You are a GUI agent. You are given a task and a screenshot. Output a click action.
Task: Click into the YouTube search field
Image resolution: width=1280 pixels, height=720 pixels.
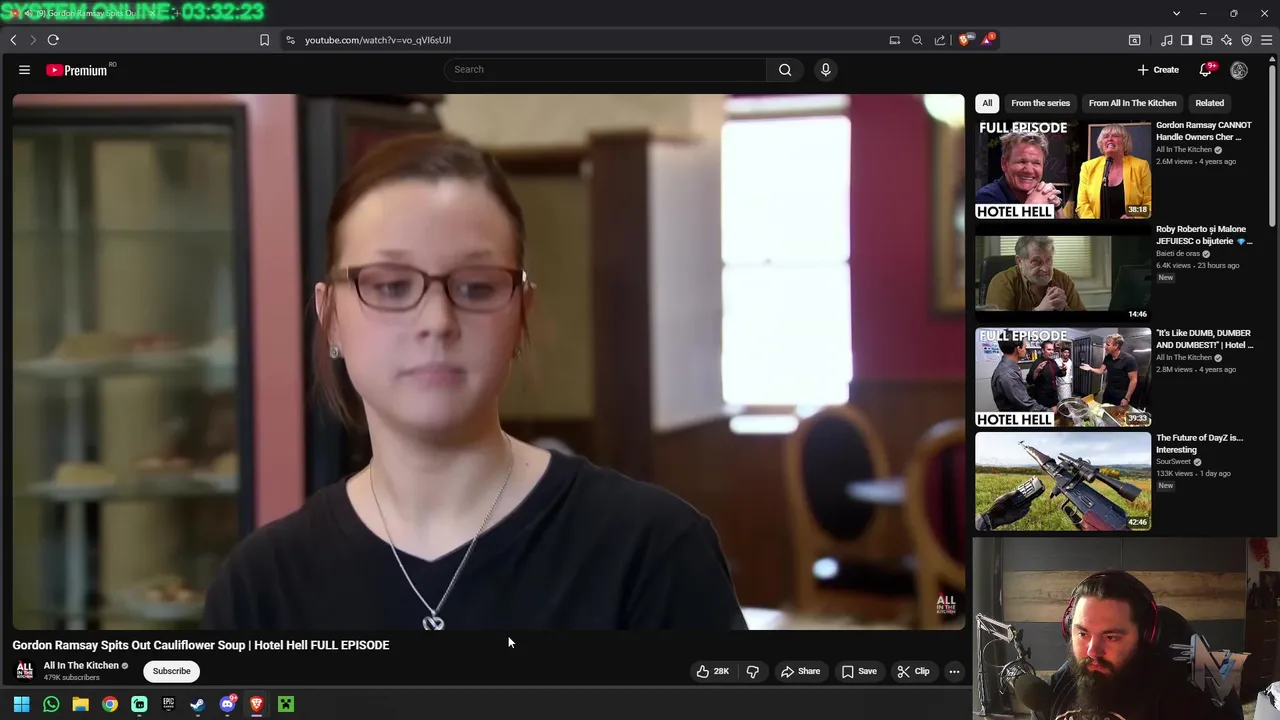[x=606, y=70]
